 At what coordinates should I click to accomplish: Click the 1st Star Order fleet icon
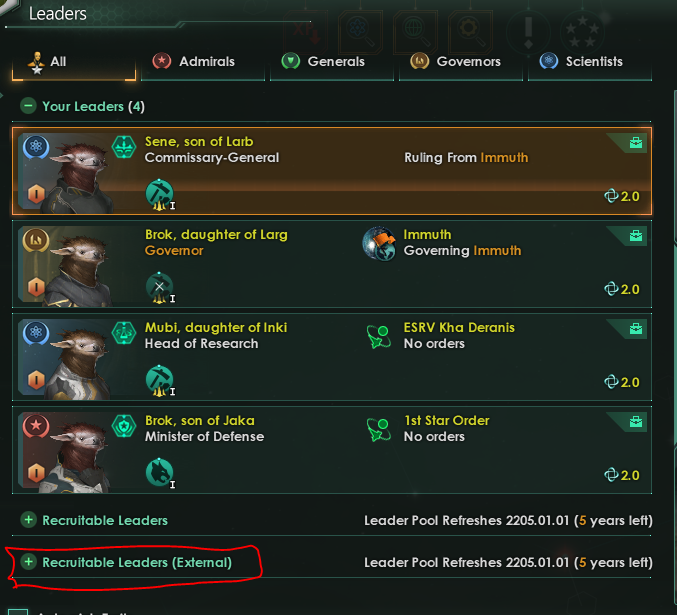(379, 428)
